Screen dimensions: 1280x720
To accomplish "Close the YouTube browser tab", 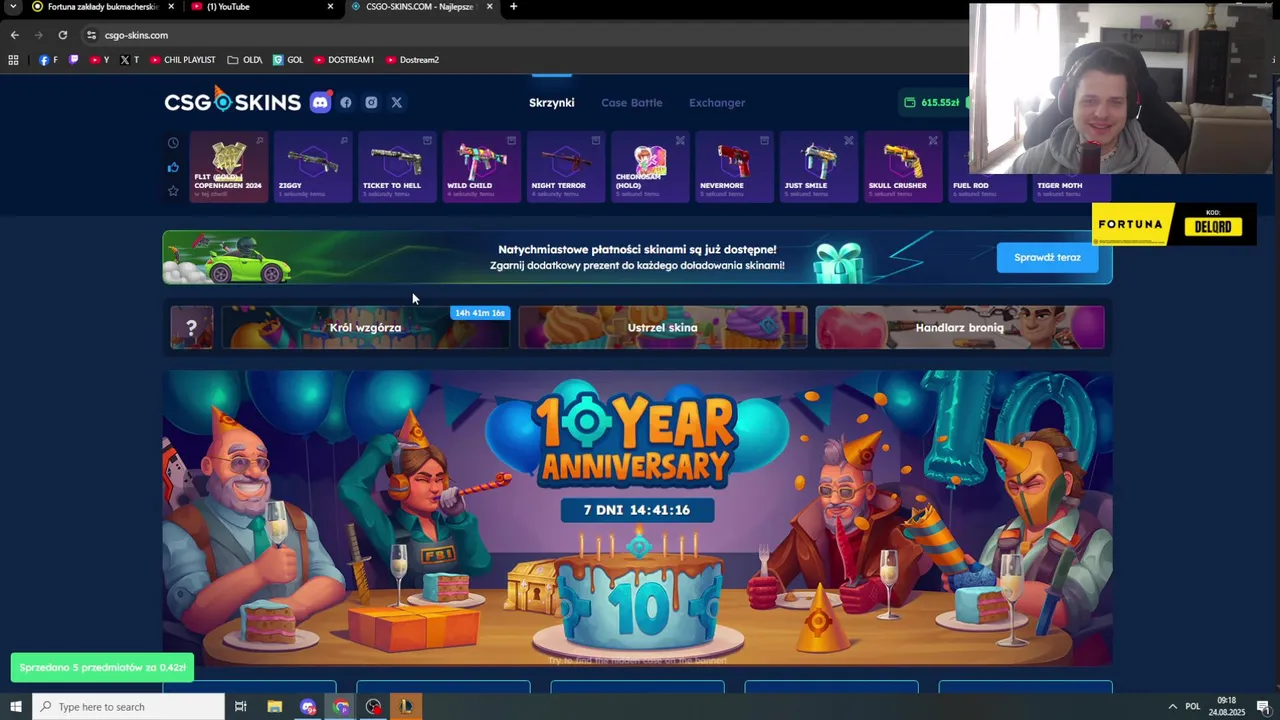I will (x=330, y=7).
